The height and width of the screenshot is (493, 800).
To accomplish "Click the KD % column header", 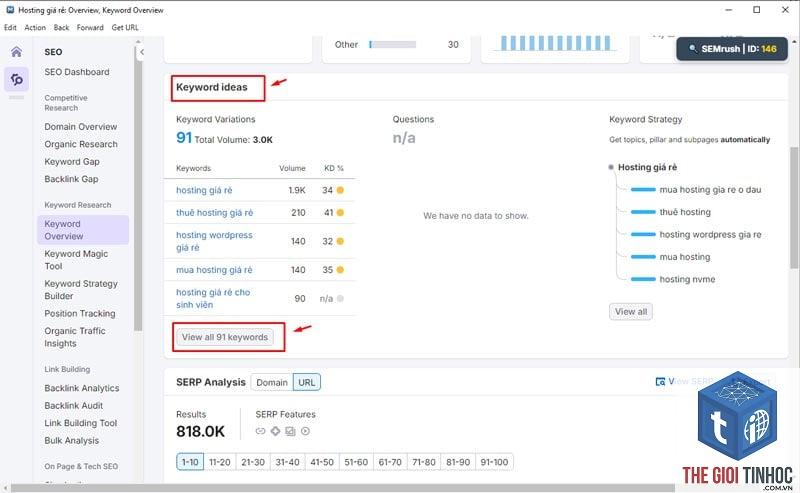I will coord(334,168).
